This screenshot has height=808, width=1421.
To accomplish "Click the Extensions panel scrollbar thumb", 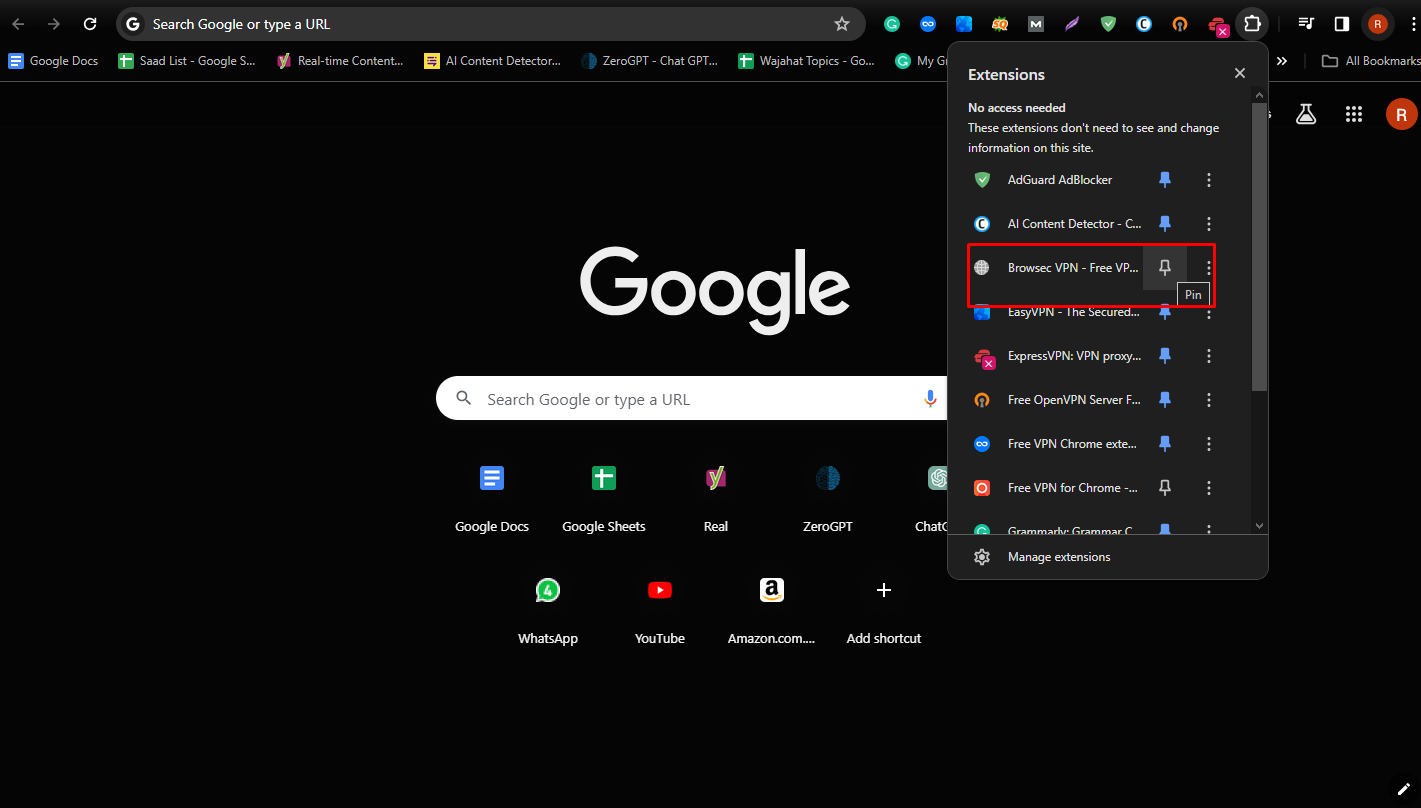I will [1259, 245].
